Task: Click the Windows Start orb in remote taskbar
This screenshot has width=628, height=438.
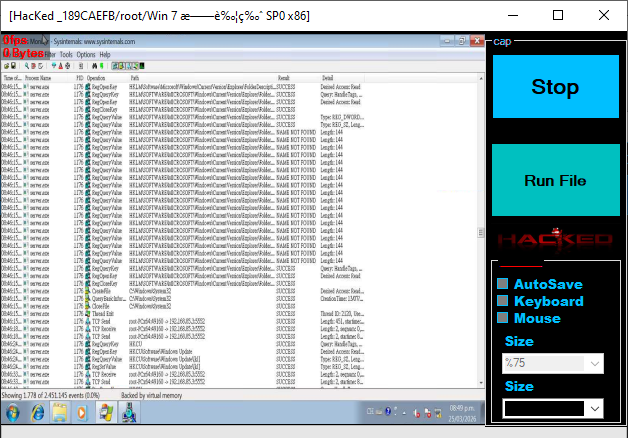Action: (12, 412)
